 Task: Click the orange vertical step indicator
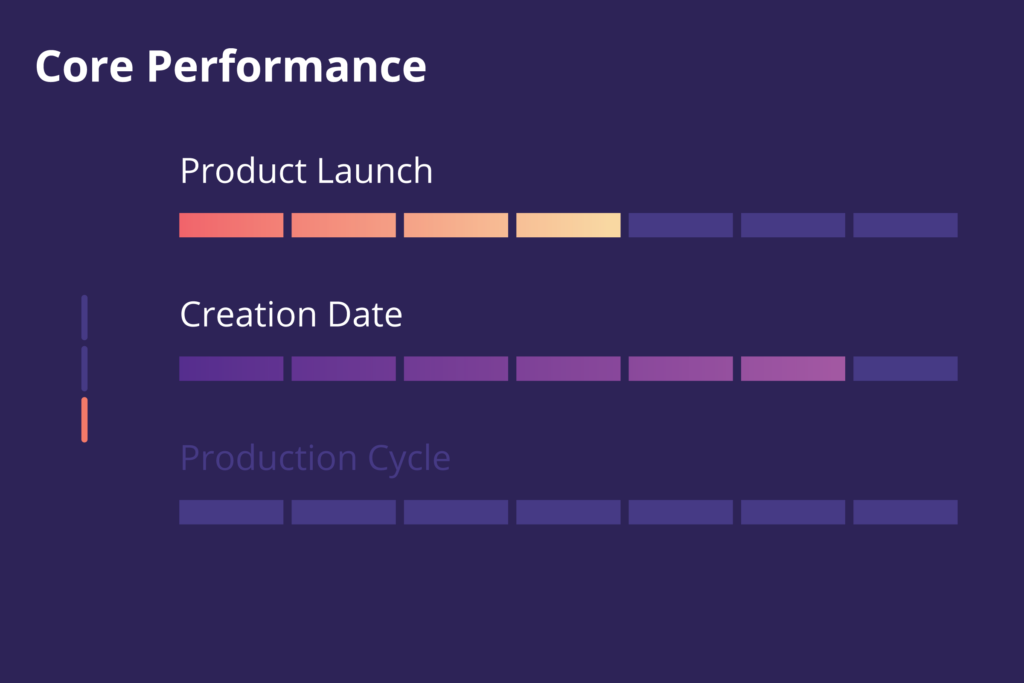(84, 420)
